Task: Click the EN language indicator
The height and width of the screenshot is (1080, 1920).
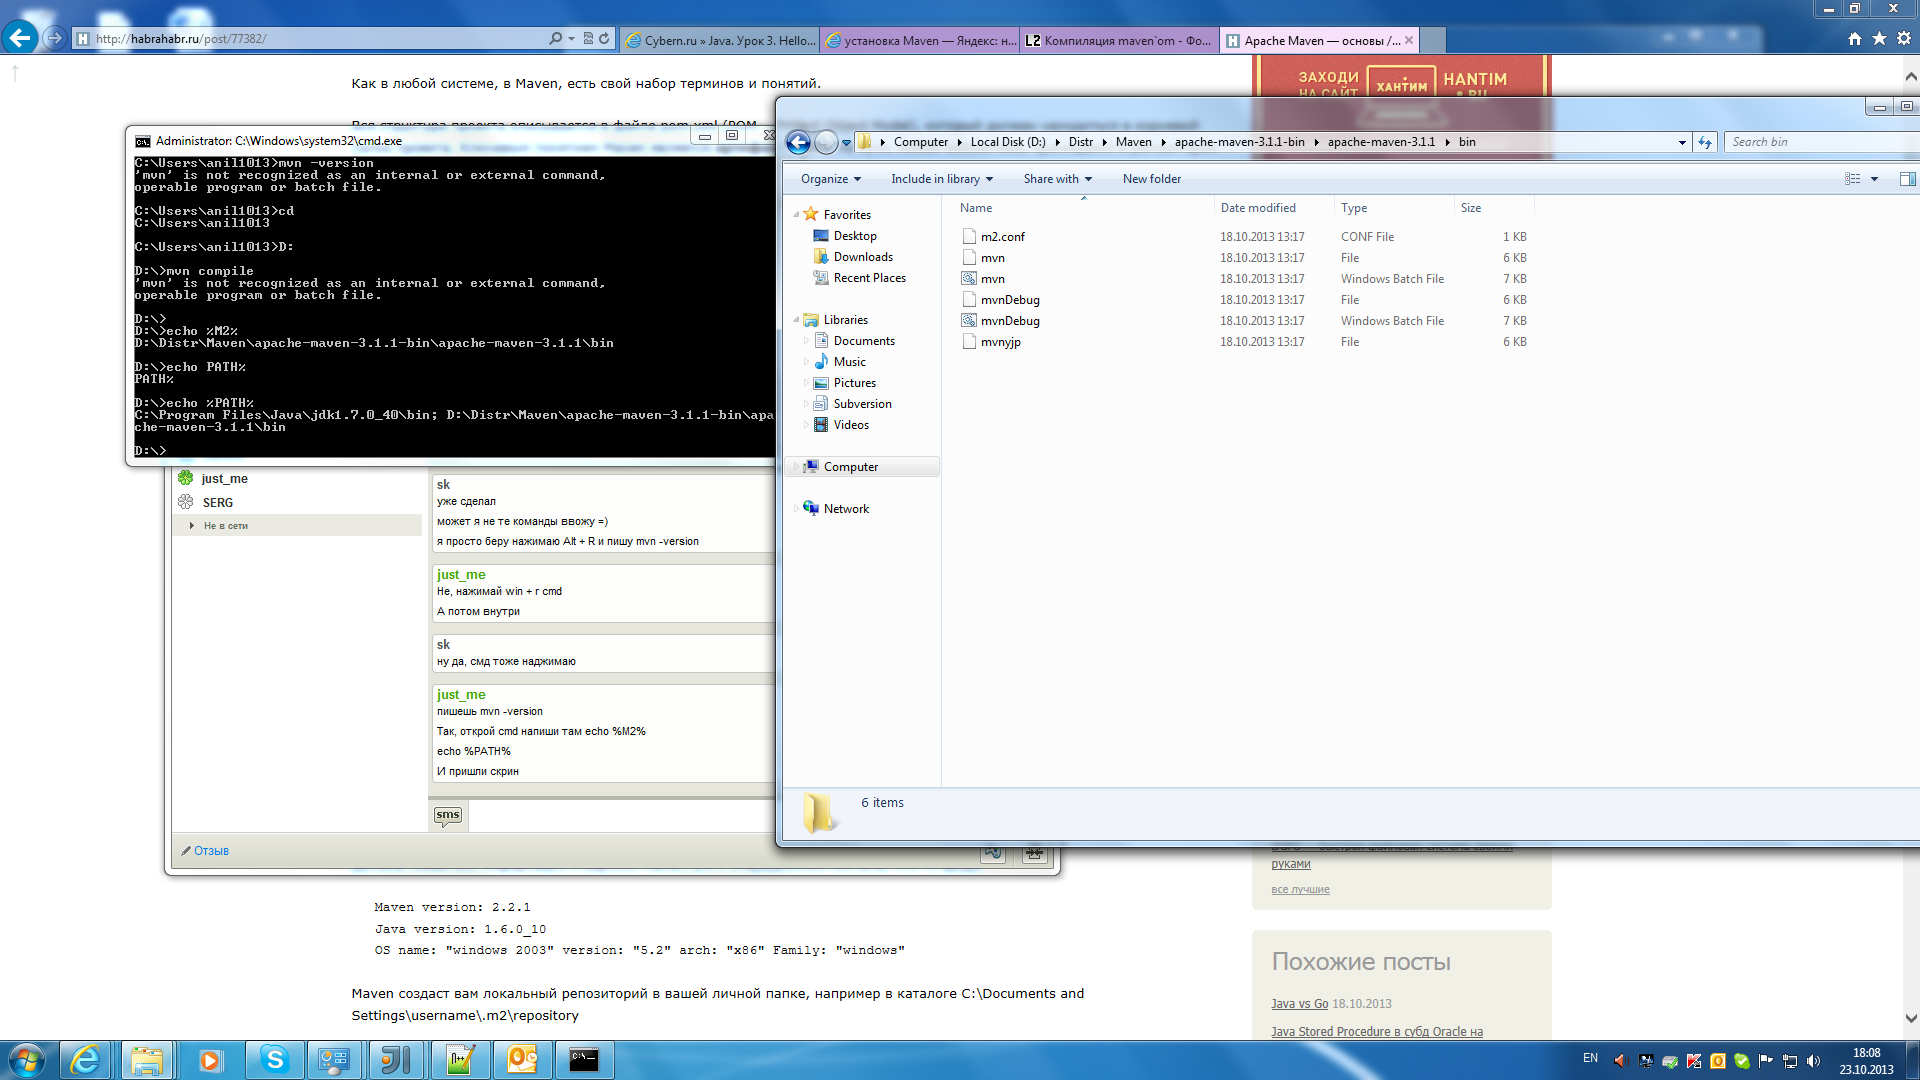Action: 1590,1058
